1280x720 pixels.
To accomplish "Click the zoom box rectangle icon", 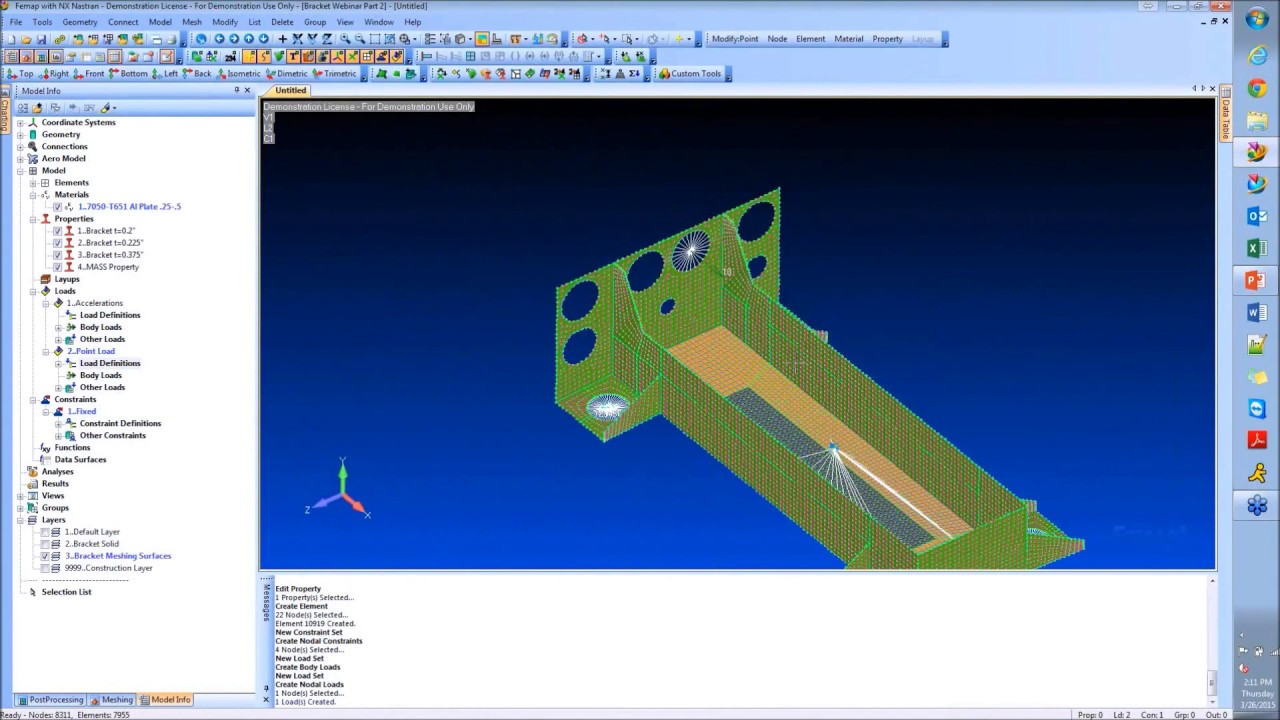I will (375, 39).
